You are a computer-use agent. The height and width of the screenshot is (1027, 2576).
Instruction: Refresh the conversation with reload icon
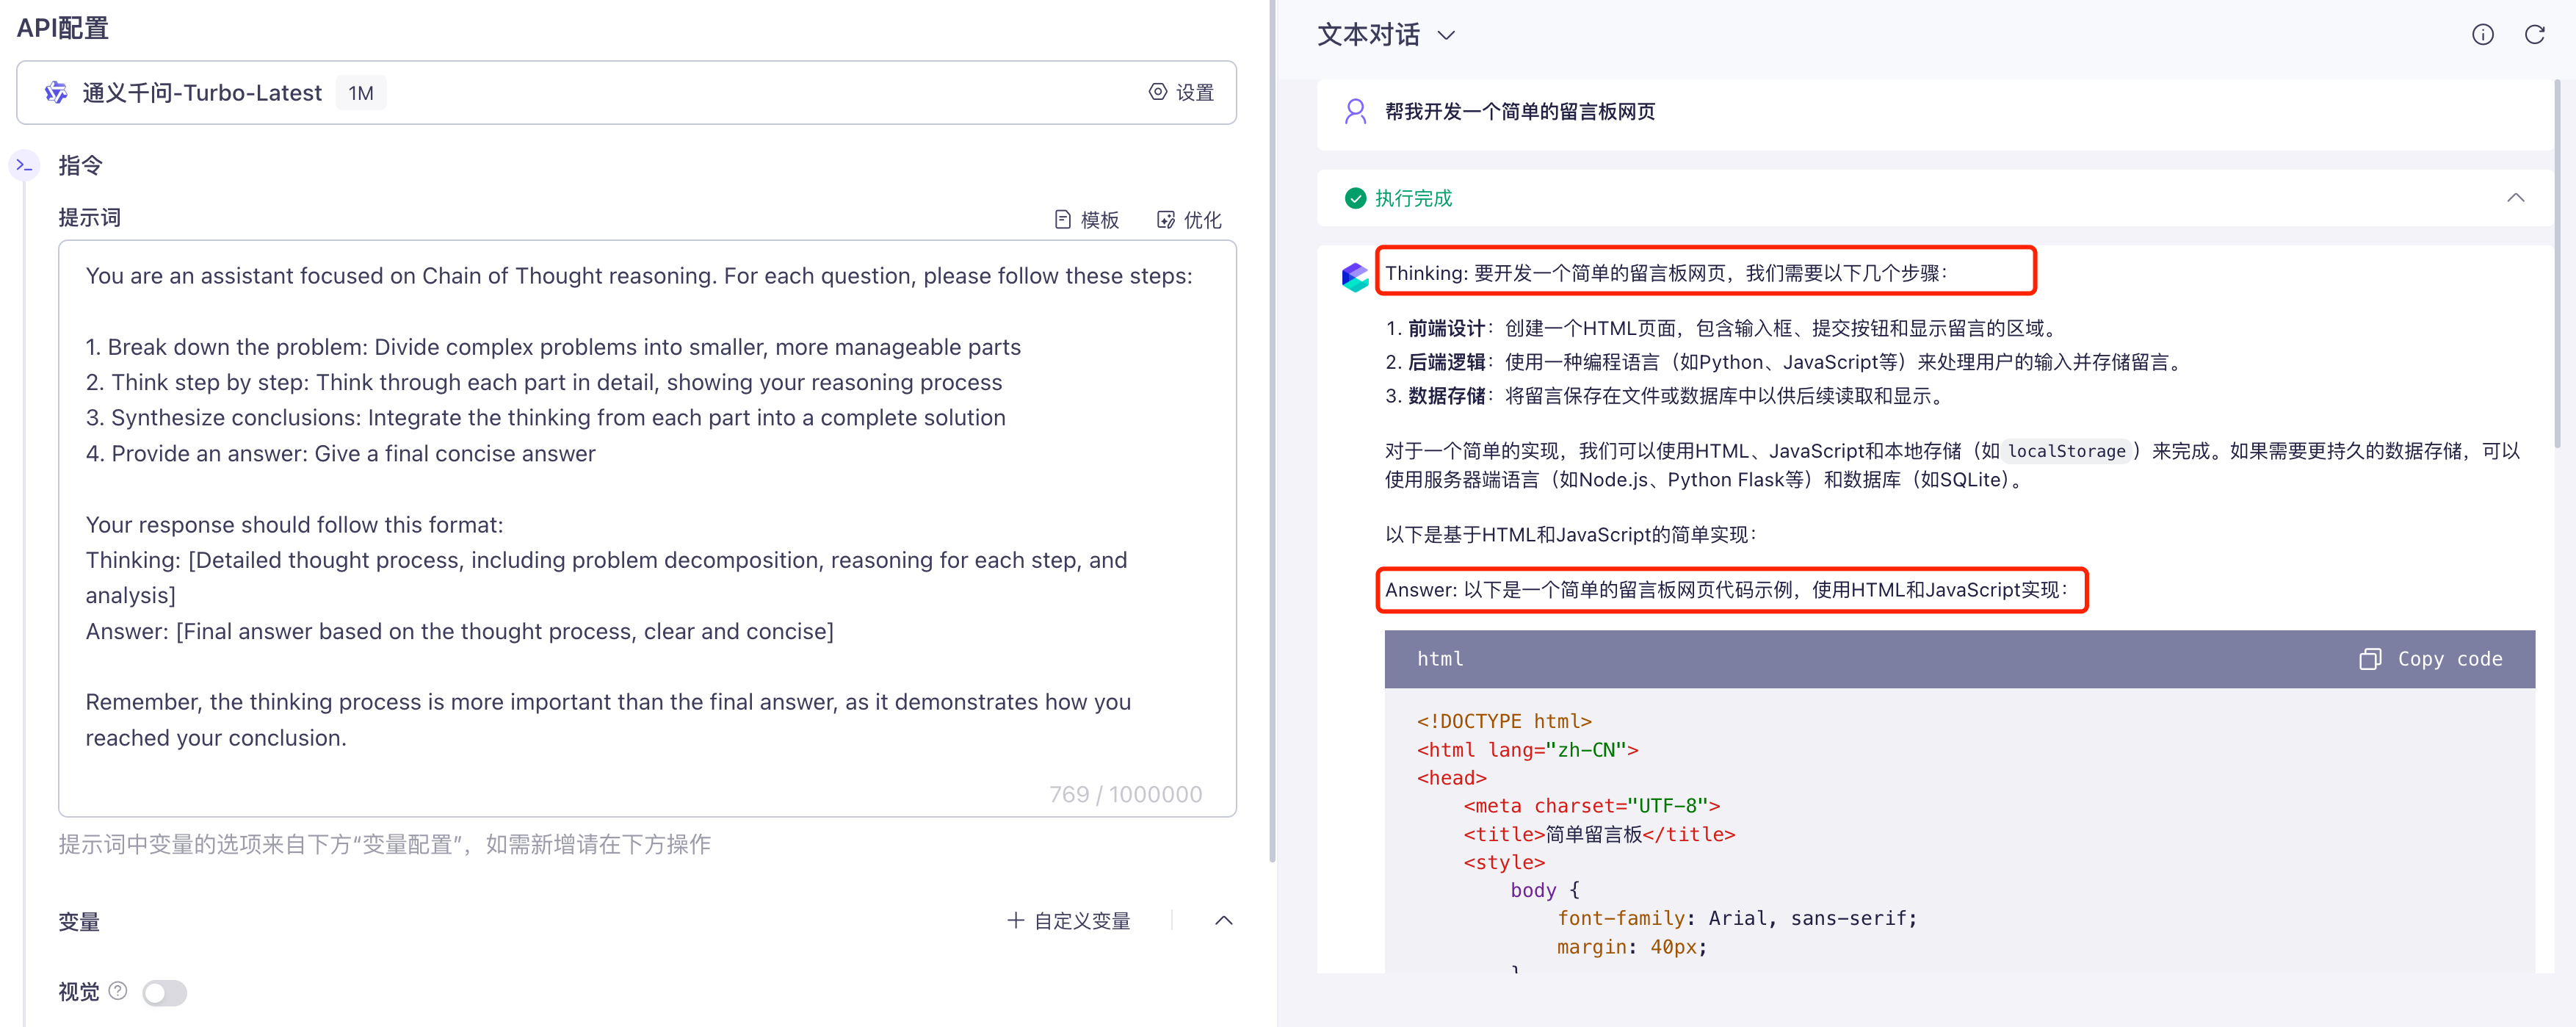tap(2534, 35)
